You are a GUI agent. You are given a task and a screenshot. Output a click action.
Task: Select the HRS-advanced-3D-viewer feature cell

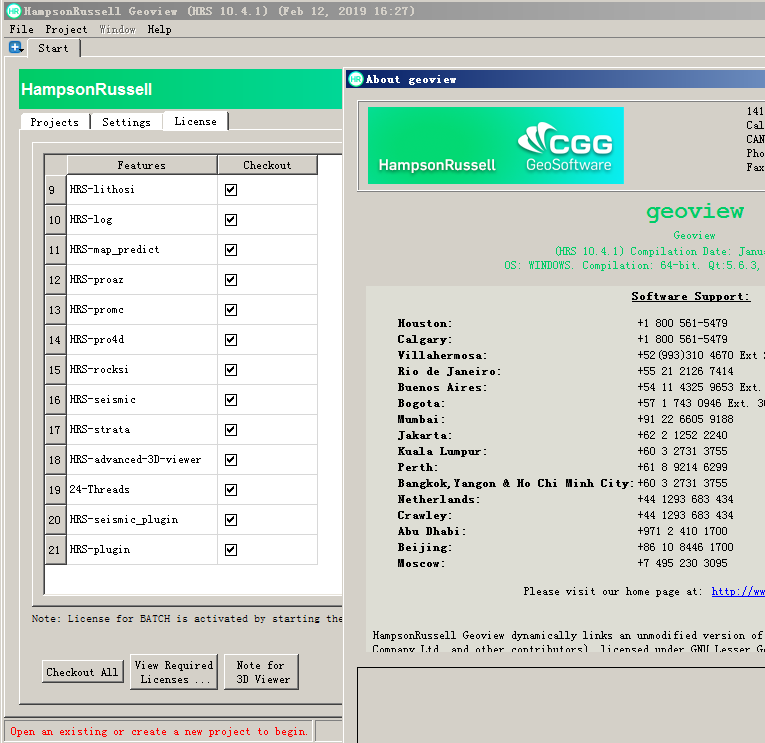click(141, 460)
